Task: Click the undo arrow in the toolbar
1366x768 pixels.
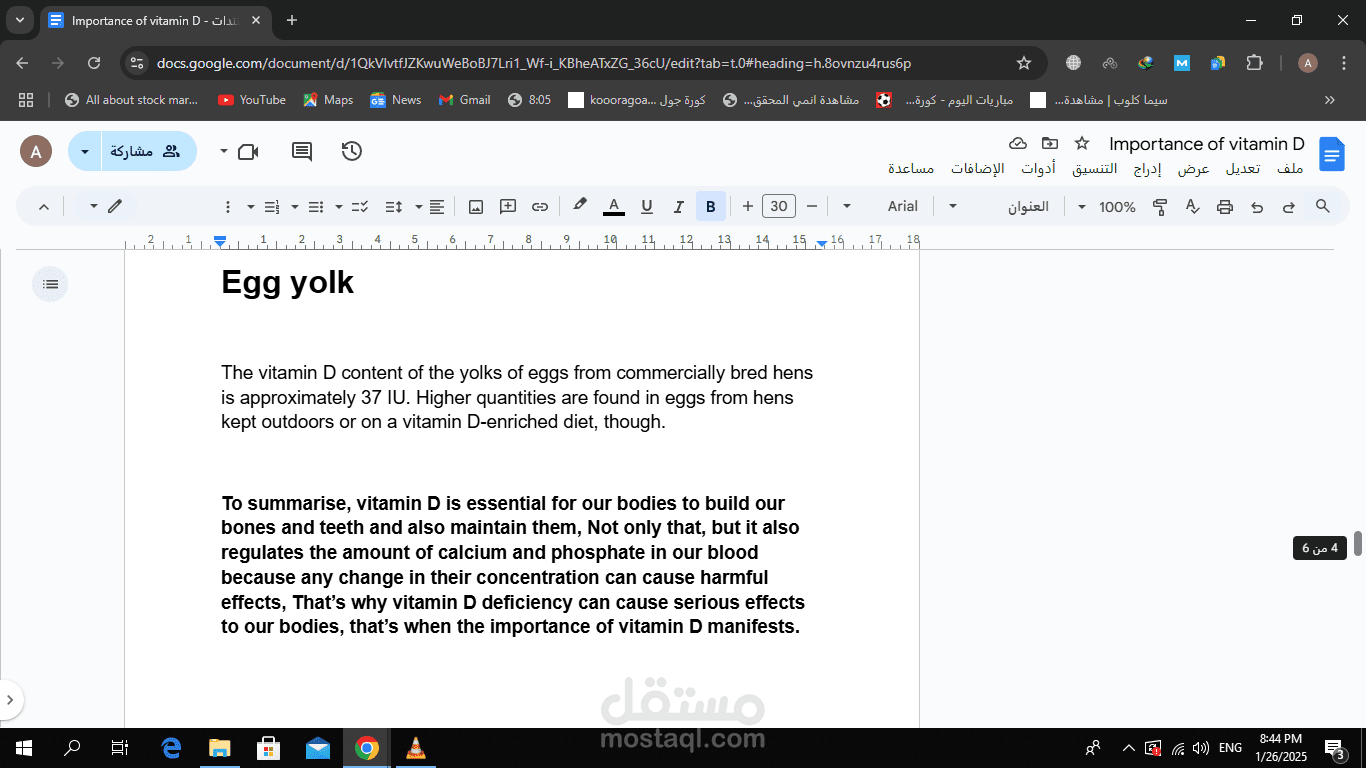Action: pos(1257,207)
